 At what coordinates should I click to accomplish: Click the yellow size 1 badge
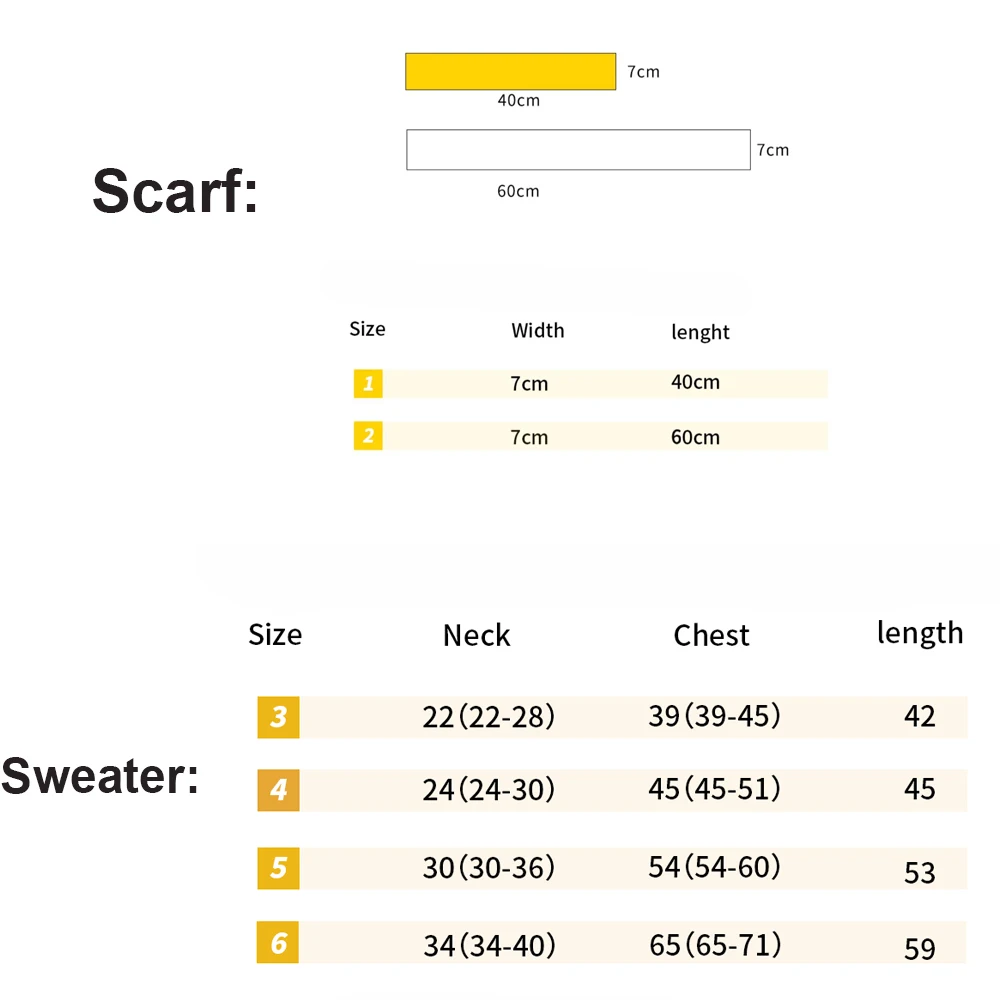click(x=368, y=383)
